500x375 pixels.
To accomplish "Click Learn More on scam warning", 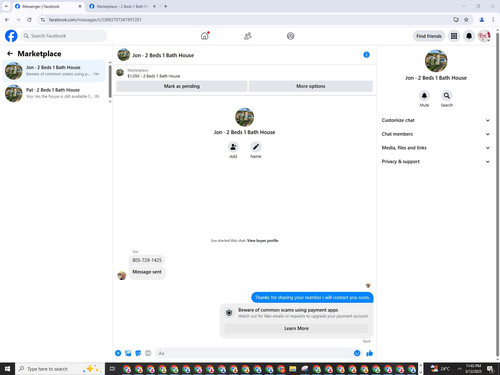I will (x=296, y=328).
